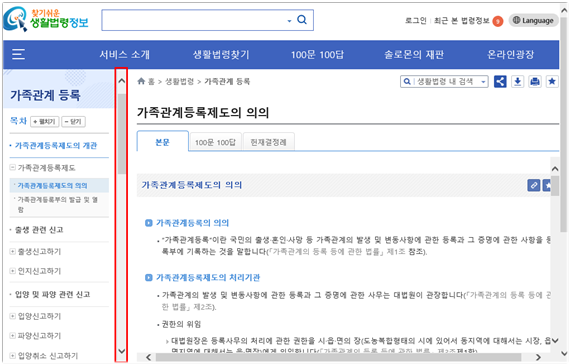Open 입양 및 파양 관련 신고 section
The height and width of the screenshot is (364, 569).
click(x=52, y=294)
